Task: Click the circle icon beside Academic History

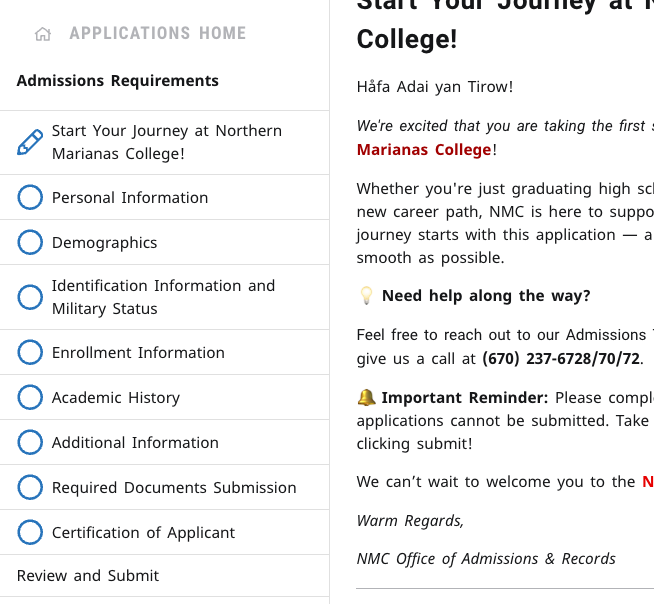Action: coord(30,398)
